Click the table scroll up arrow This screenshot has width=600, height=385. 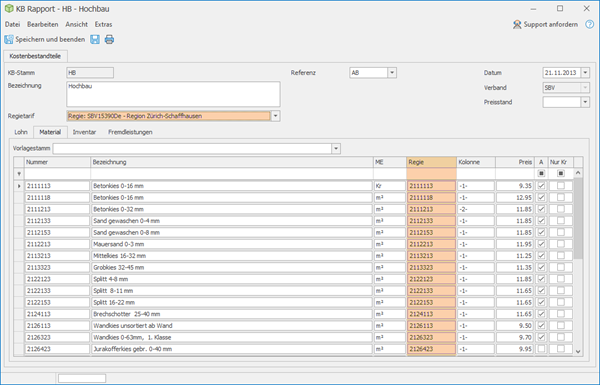(x=578, y=173)
